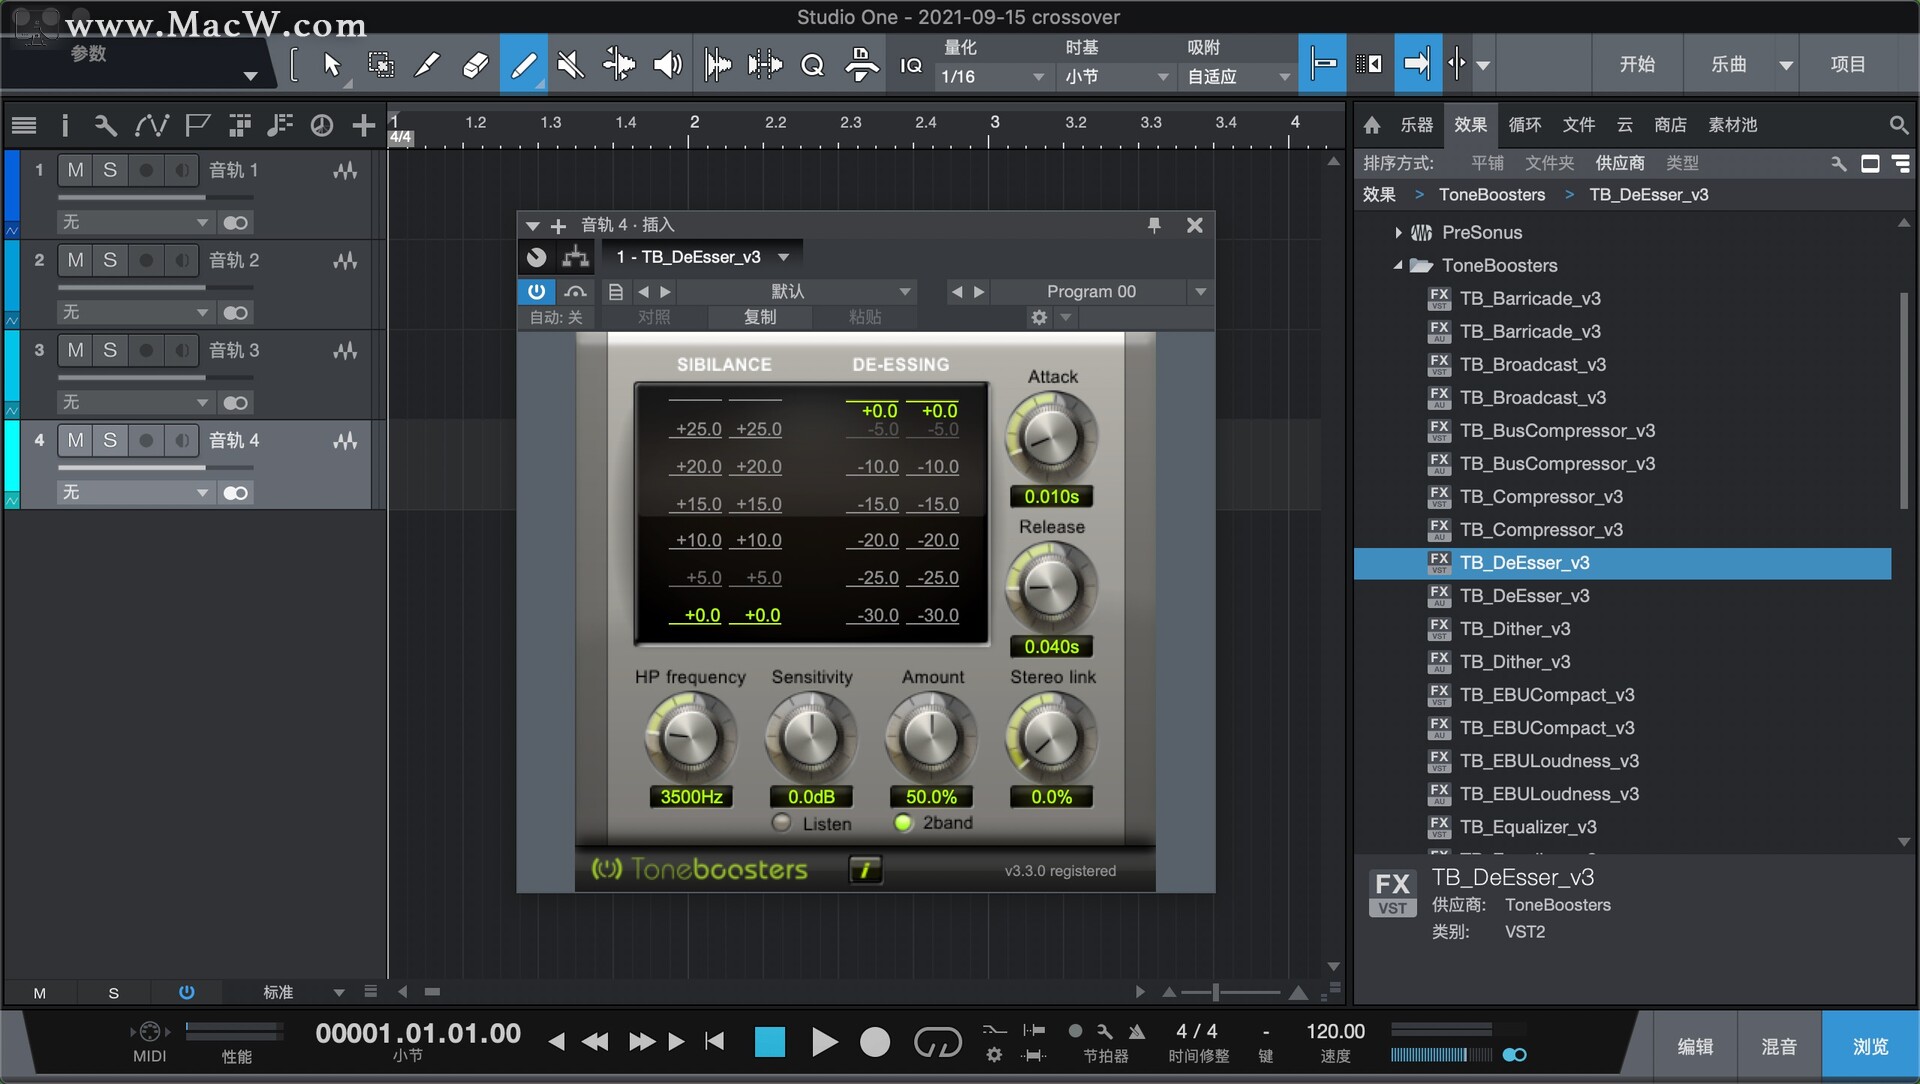Open the track list icon

click(24, 125)
